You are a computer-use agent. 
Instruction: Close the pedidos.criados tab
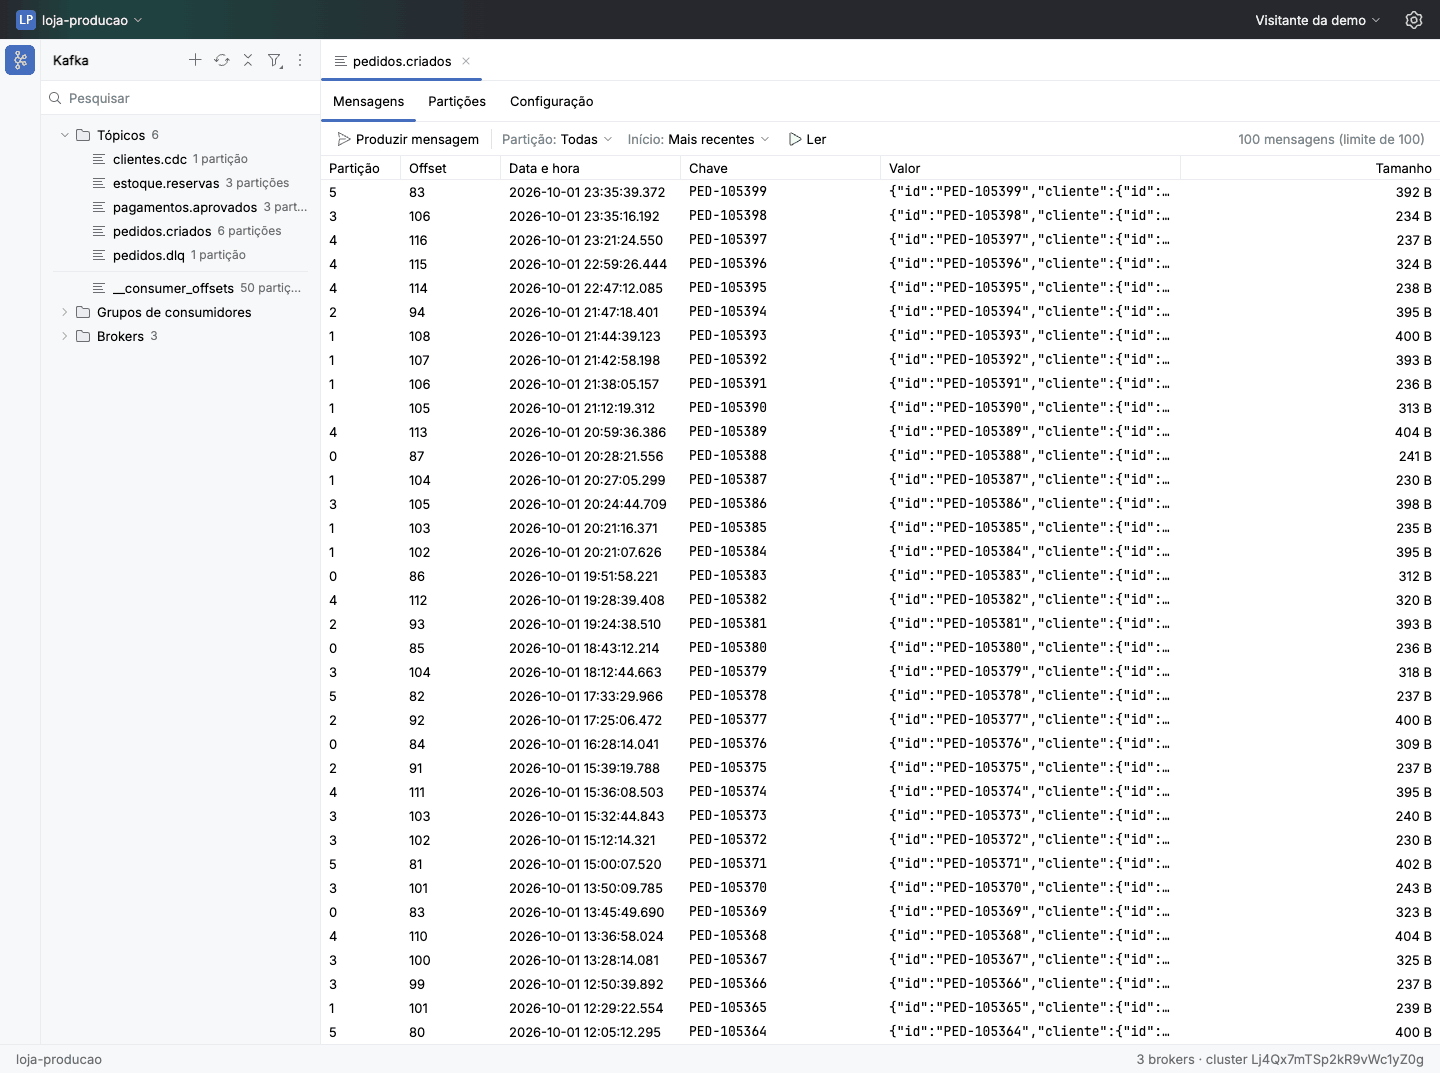pos(466,61)
